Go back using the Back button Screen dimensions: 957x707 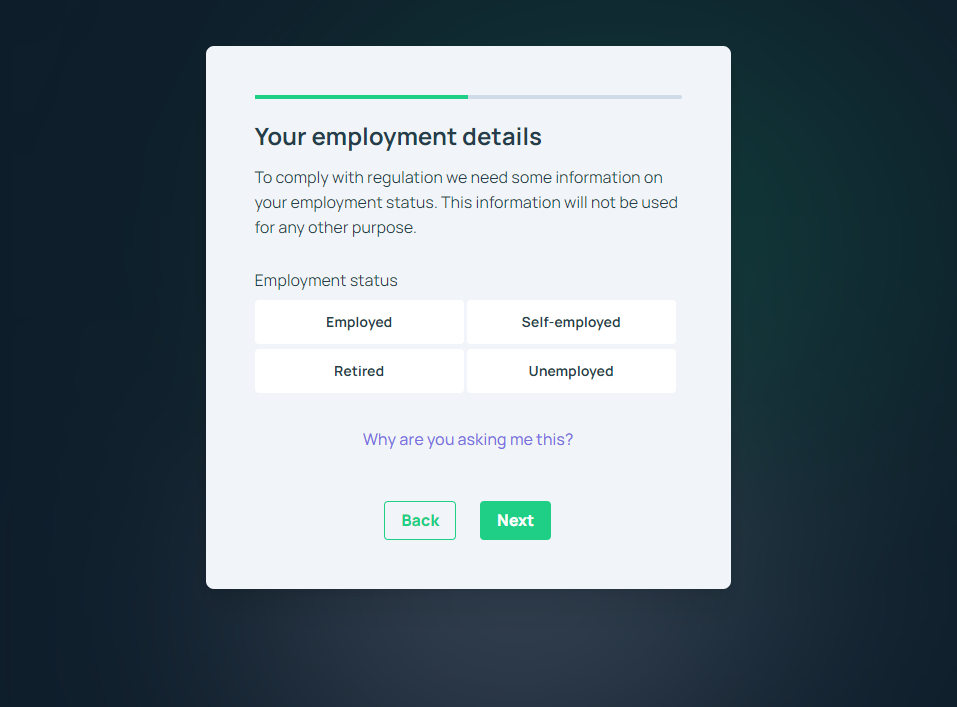tap(420, 520)
